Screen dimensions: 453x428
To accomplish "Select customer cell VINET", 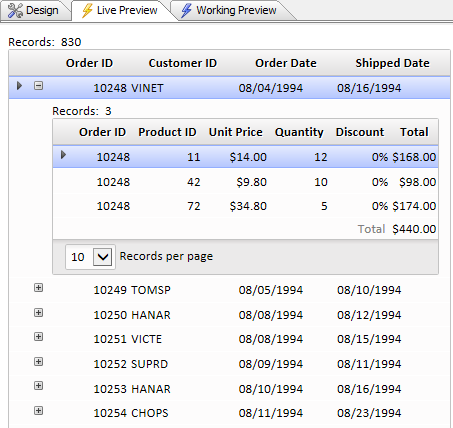I will pyautogui.click(x=147, y=88).
